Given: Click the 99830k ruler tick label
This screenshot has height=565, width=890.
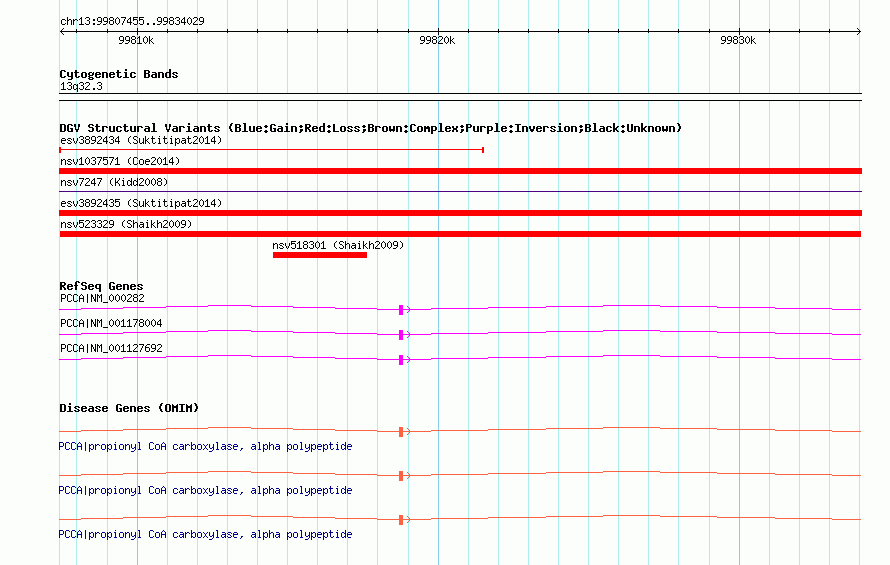Looking at the screenshot, I should tap(738, 40).
